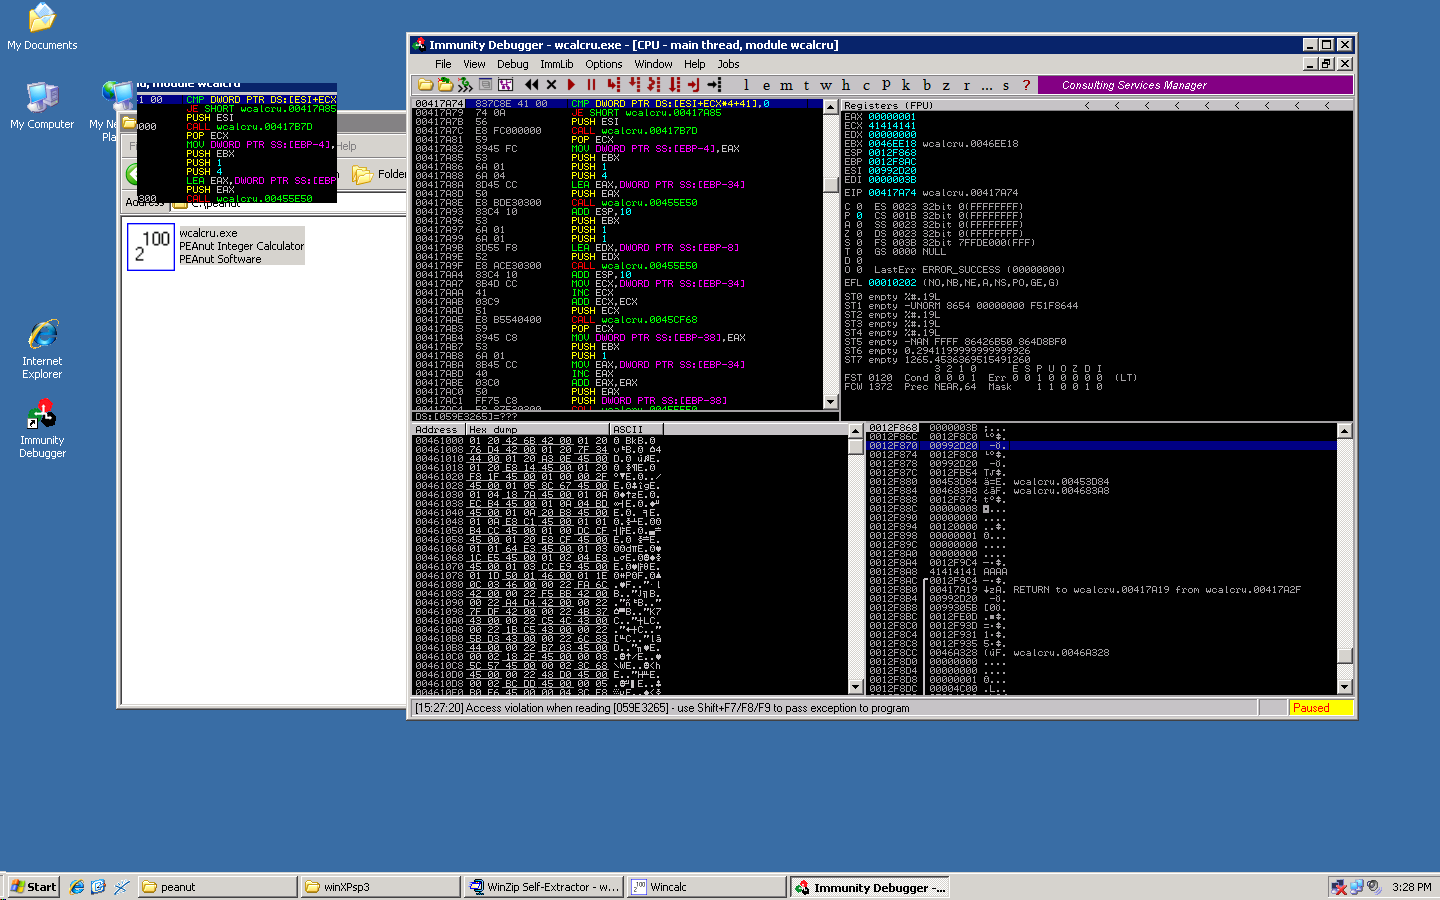Show threads with 't' toolbar button
1440x900 pixels.
point(806,85)
